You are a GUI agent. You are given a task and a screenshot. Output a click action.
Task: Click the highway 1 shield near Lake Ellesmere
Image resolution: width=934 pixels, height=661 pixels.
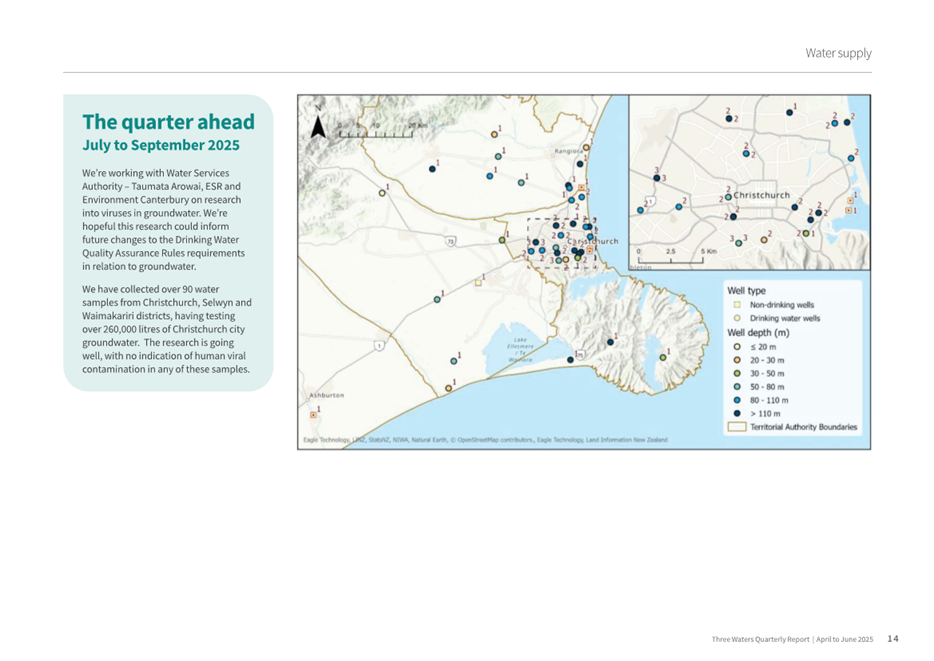click(379, 345)
